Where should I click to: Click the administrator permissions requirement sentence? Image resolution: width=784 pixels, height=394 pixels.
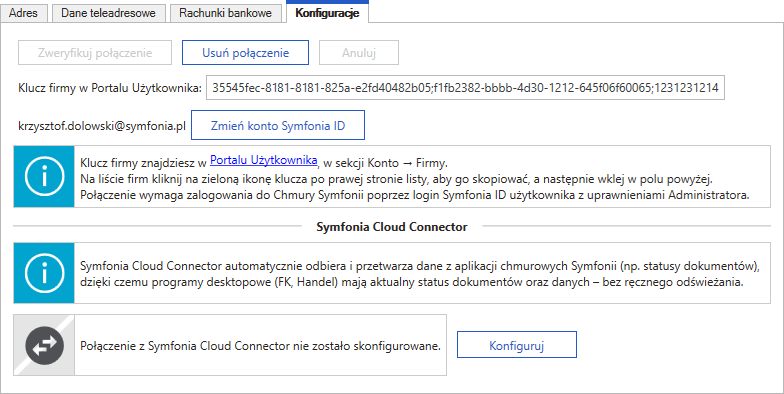[x=415, y=195]
